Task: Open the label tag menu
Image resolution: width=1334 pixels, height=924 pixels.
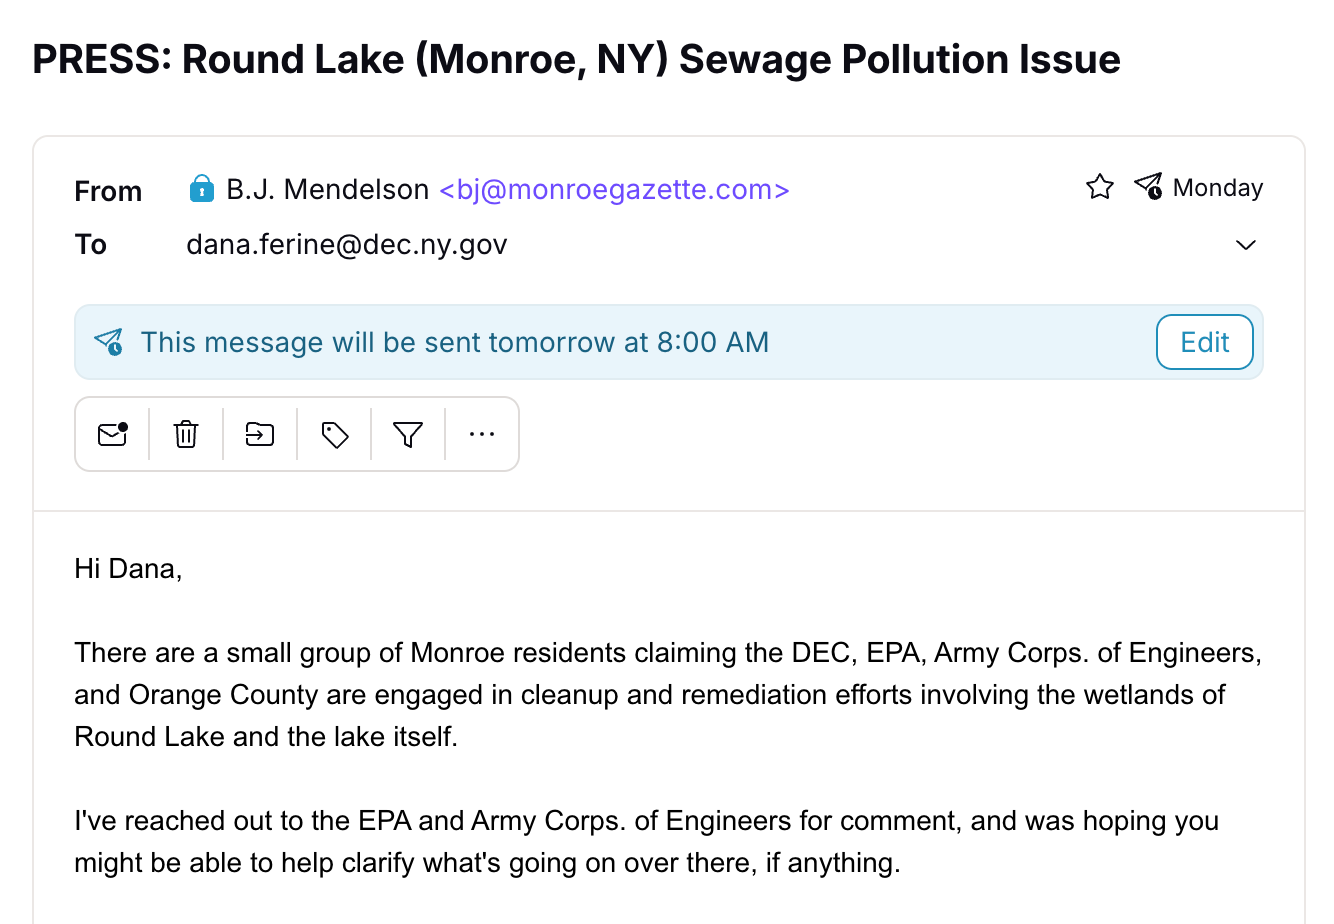Action: point(334,434)
